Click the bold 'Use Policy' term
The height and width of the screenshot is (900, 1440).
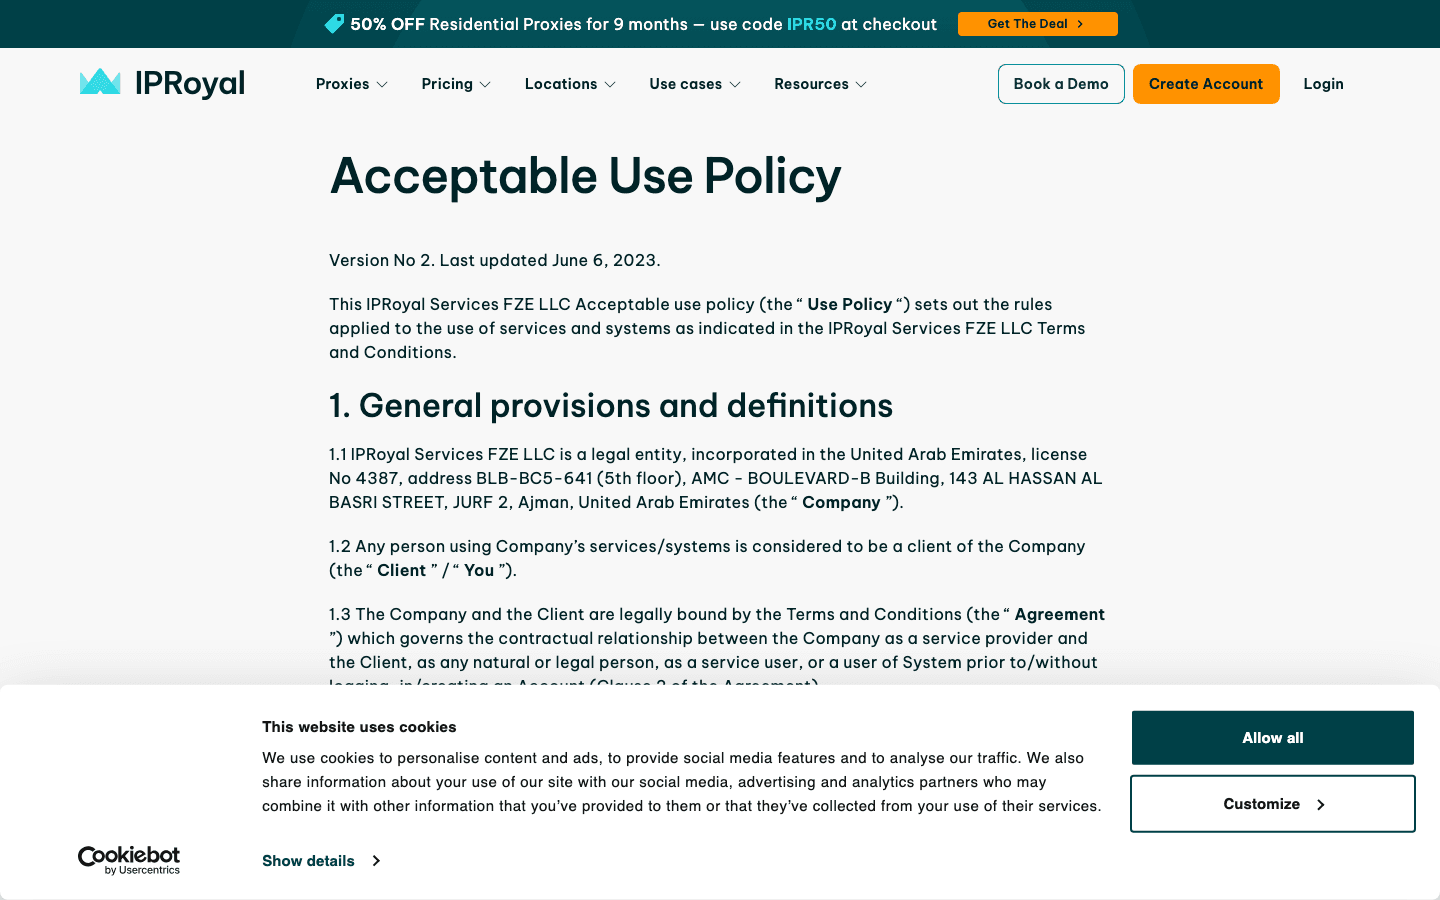pos(849,304)
